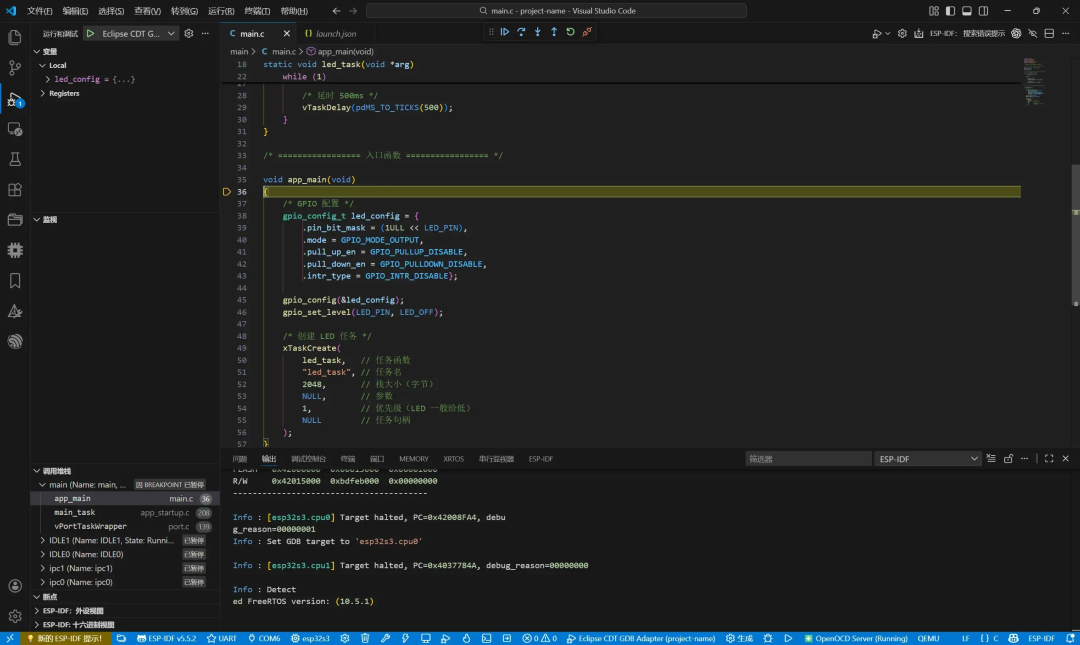
Task: Open the Explorer view in activity bar
Action: point(14,37)
